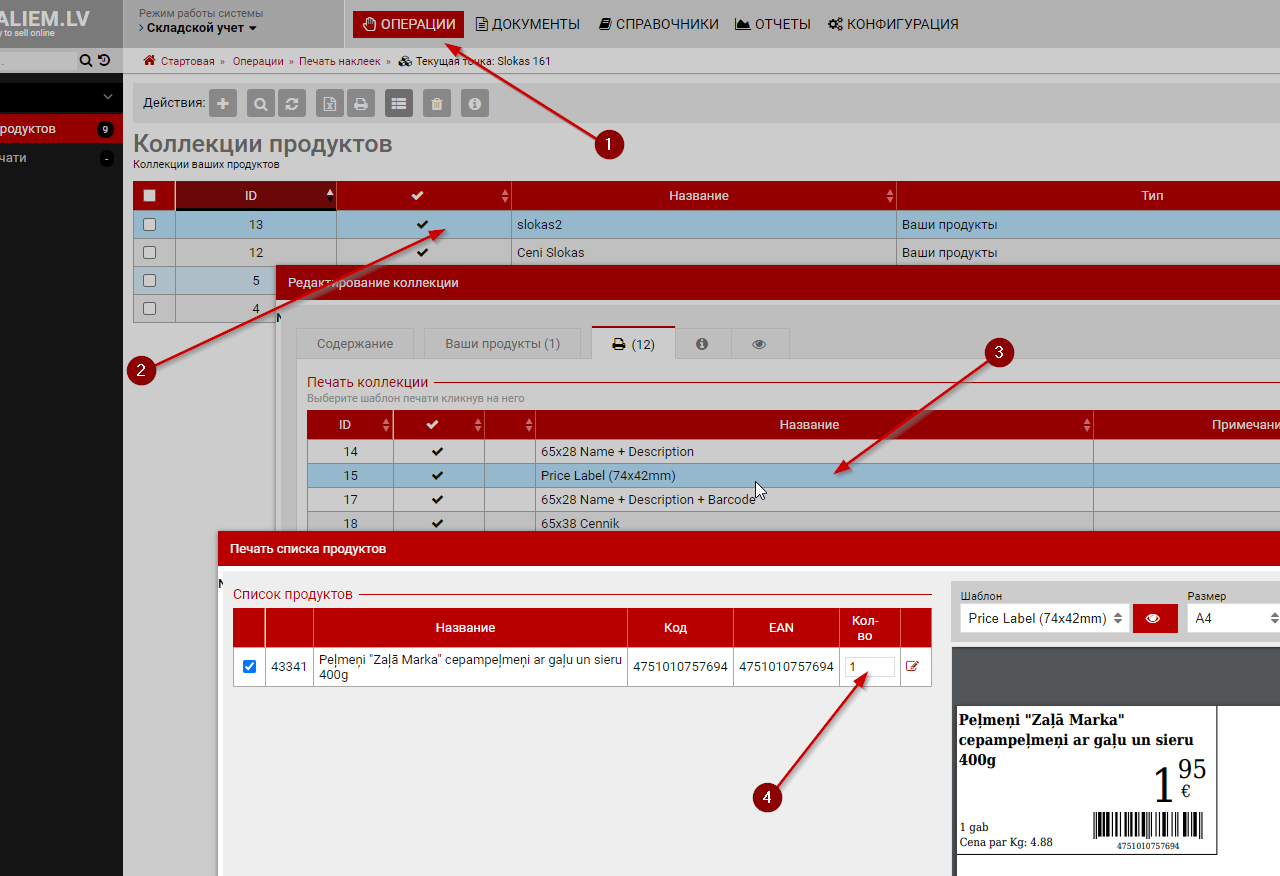The width and height of the screenshot is (1280, 876).
Task: Select the 65x28 Name + Description template
Action: coord(617,452)
